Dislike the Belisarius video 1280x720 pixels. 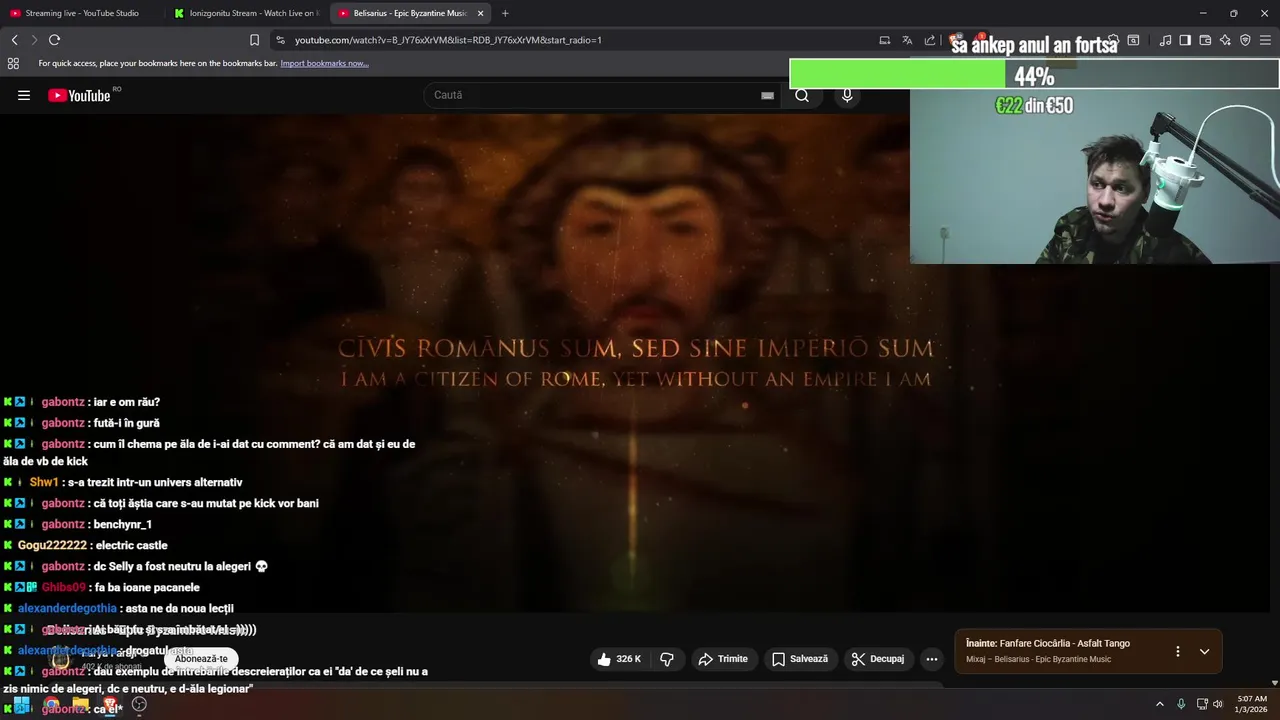point(667,659)
